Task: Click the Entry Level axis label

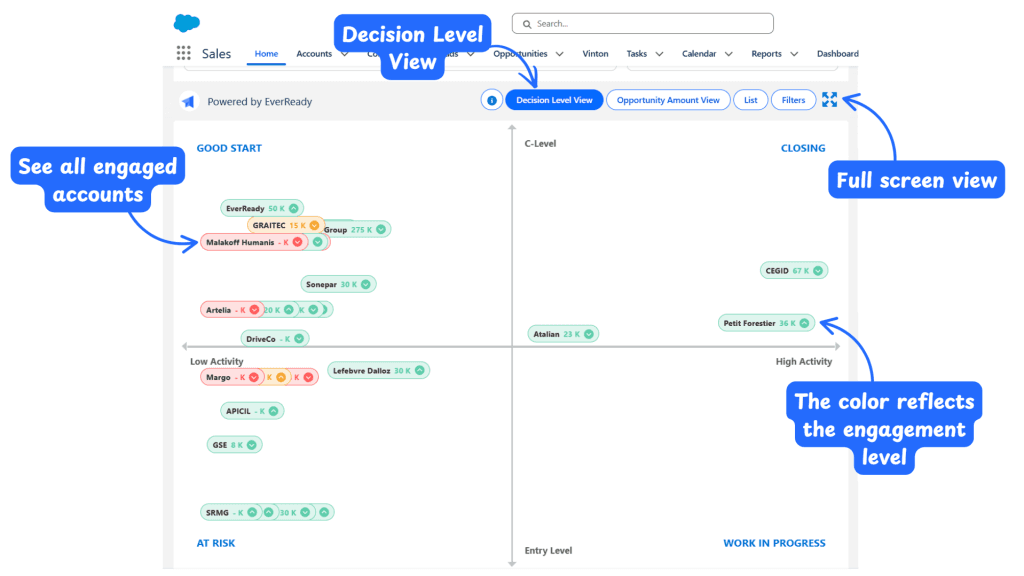Action: tap(548, 551)
